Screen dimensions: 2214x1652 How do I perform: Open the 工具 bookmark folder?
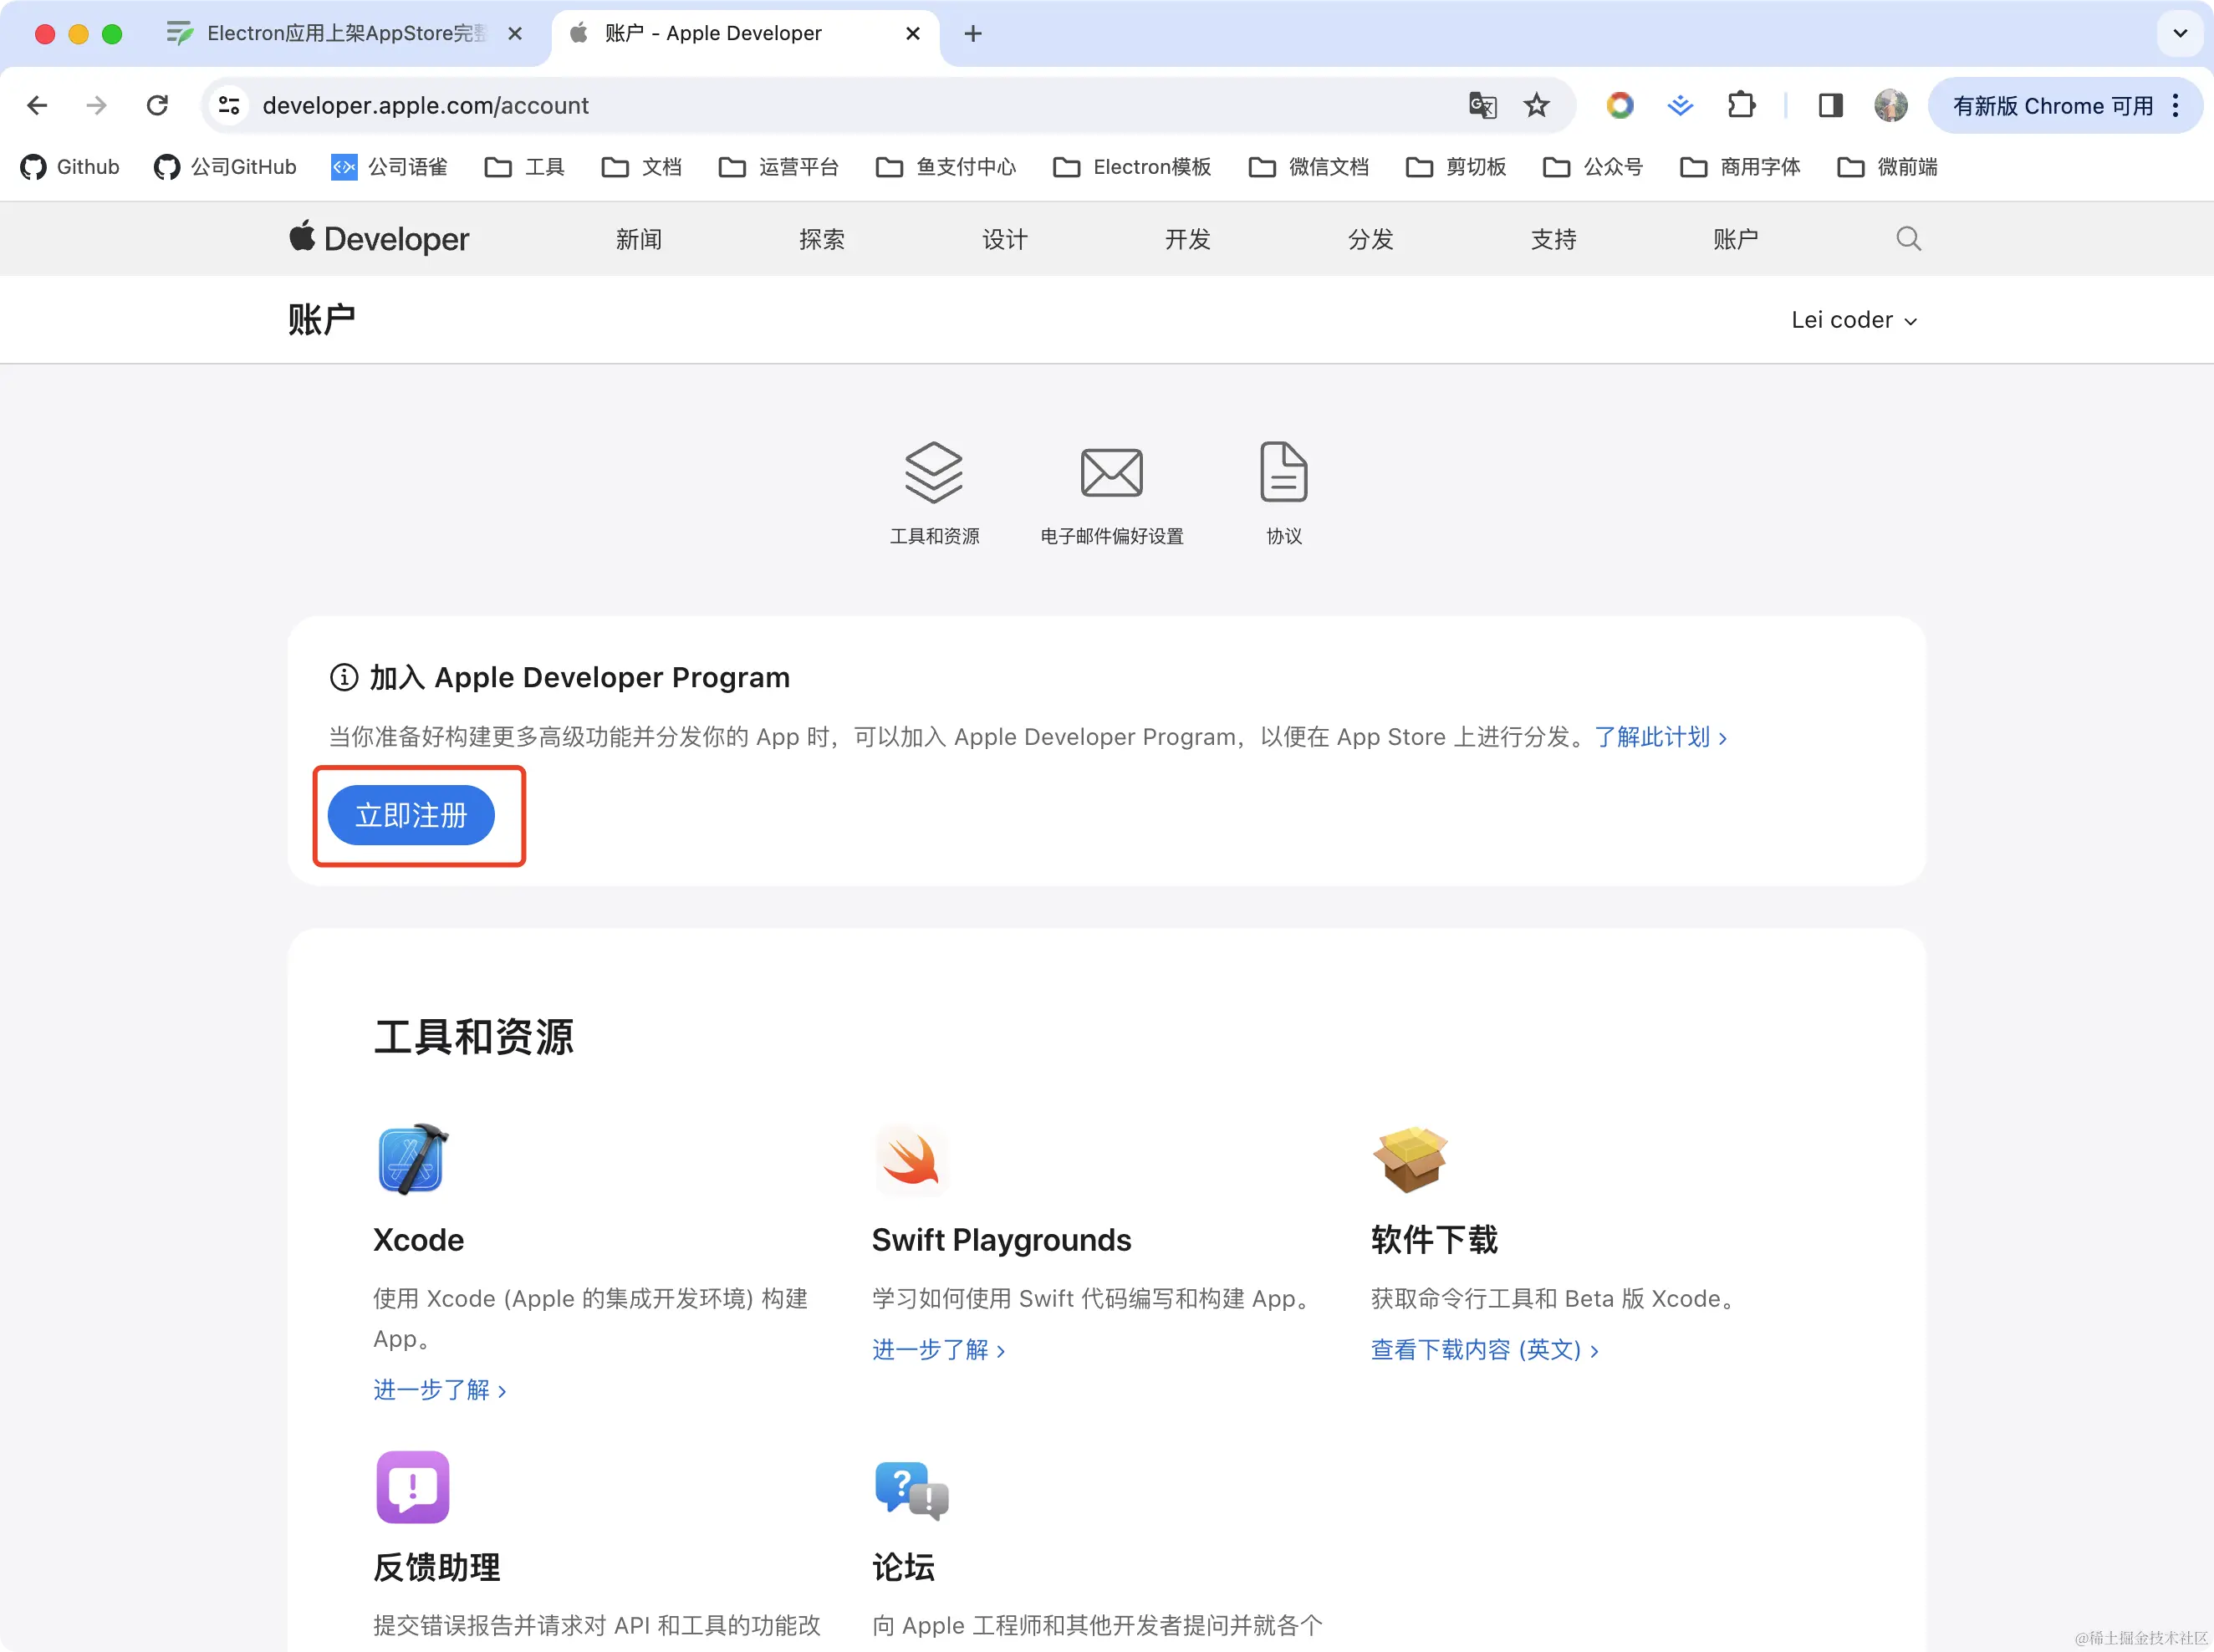coord(524,167)
